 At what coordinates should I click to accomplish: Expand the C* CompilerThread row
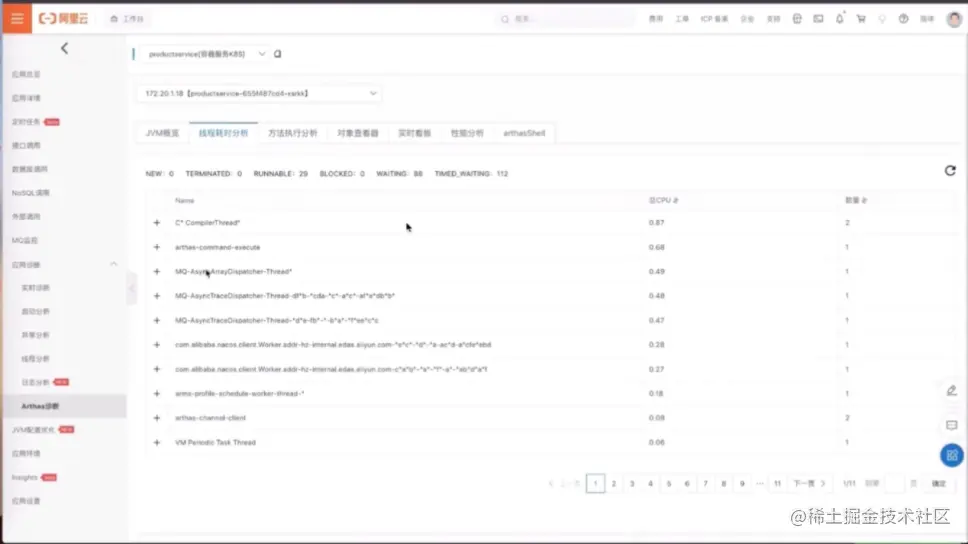[157, 223]
